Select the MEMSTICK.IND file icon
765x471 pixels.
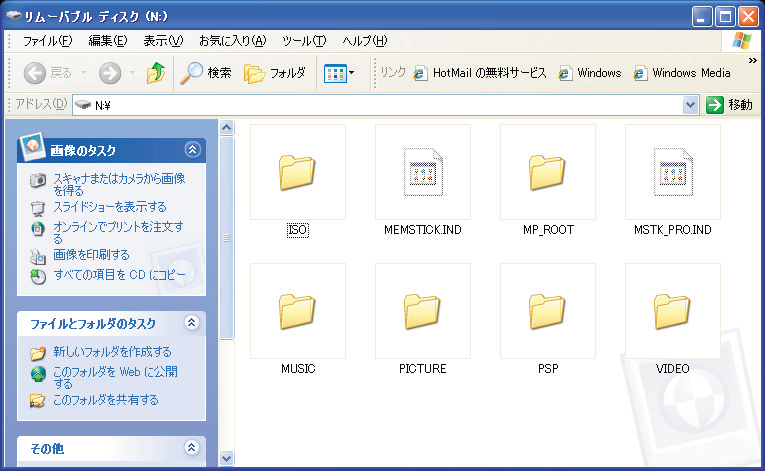pyautogui.click(x=423, y=172)
